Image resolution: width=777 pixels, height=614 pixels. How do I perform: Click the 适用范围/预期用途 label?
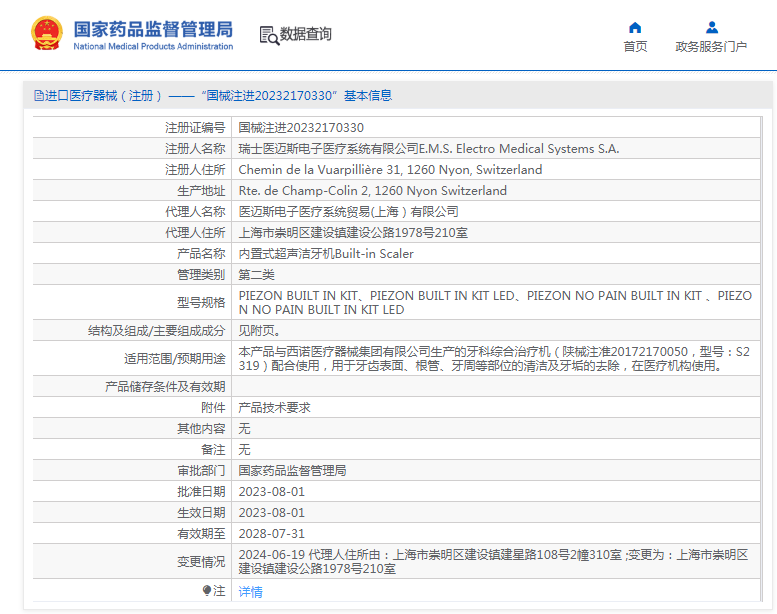coord(175,358)
